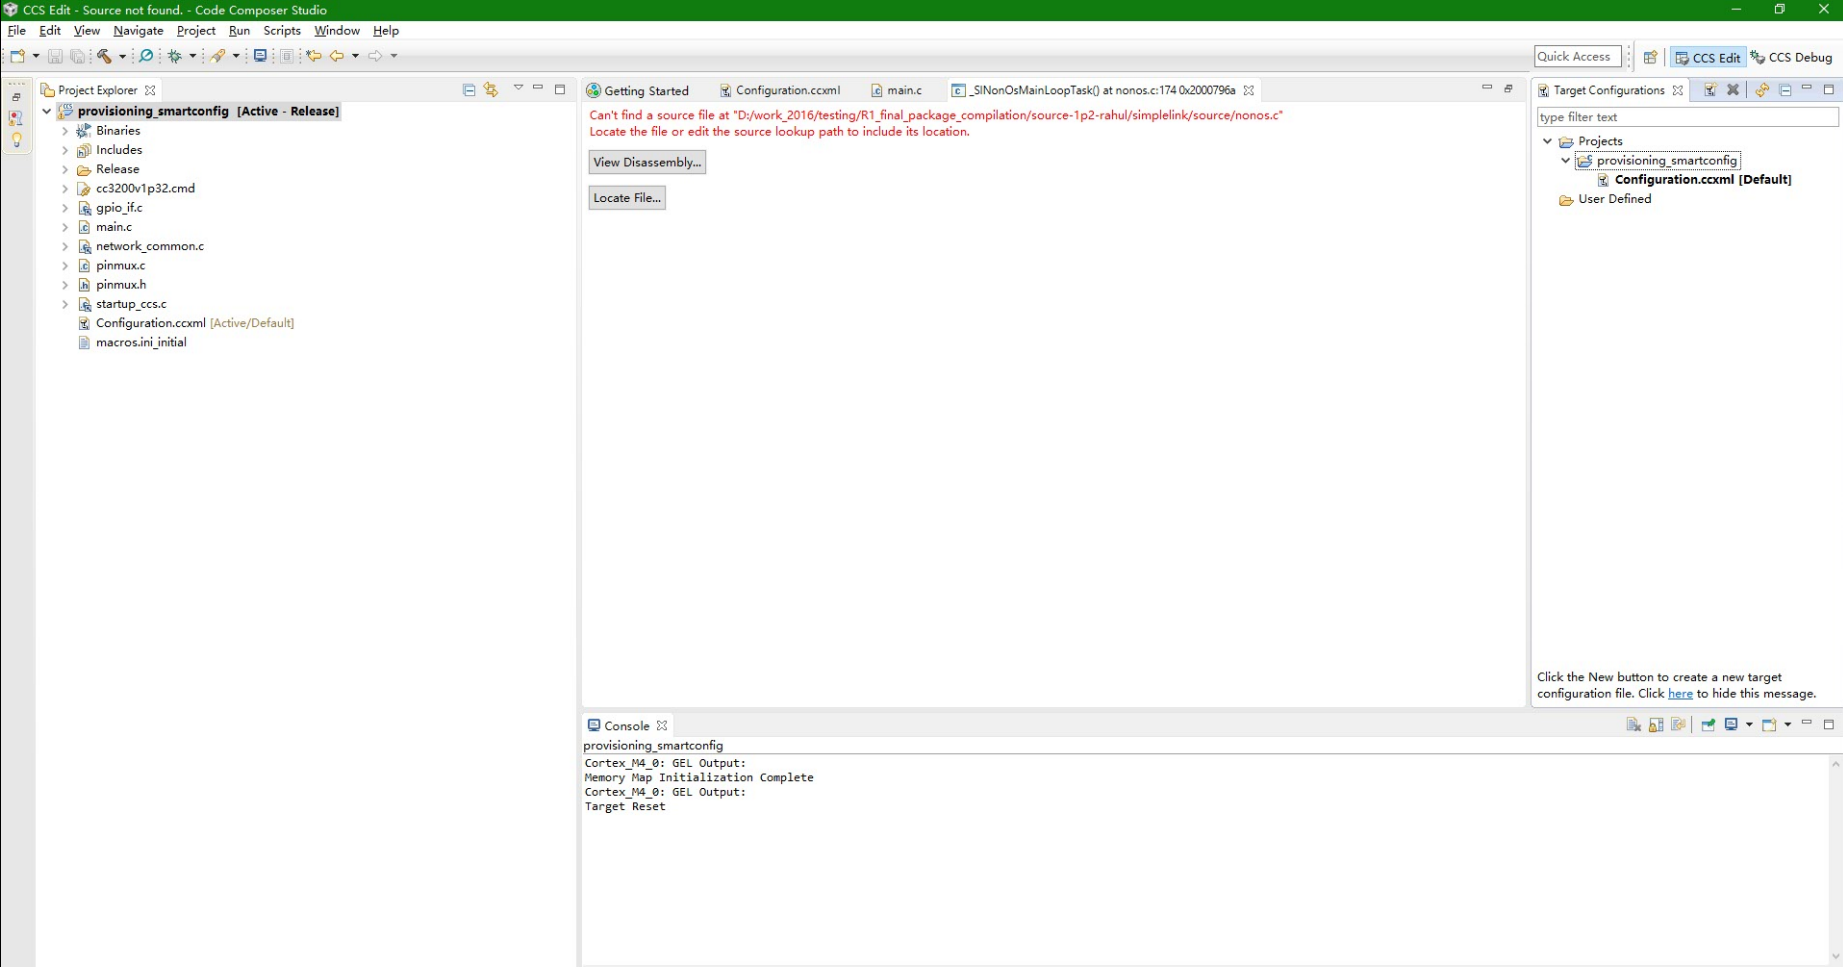Click the Open Console icon

(x=1769, y=725)
